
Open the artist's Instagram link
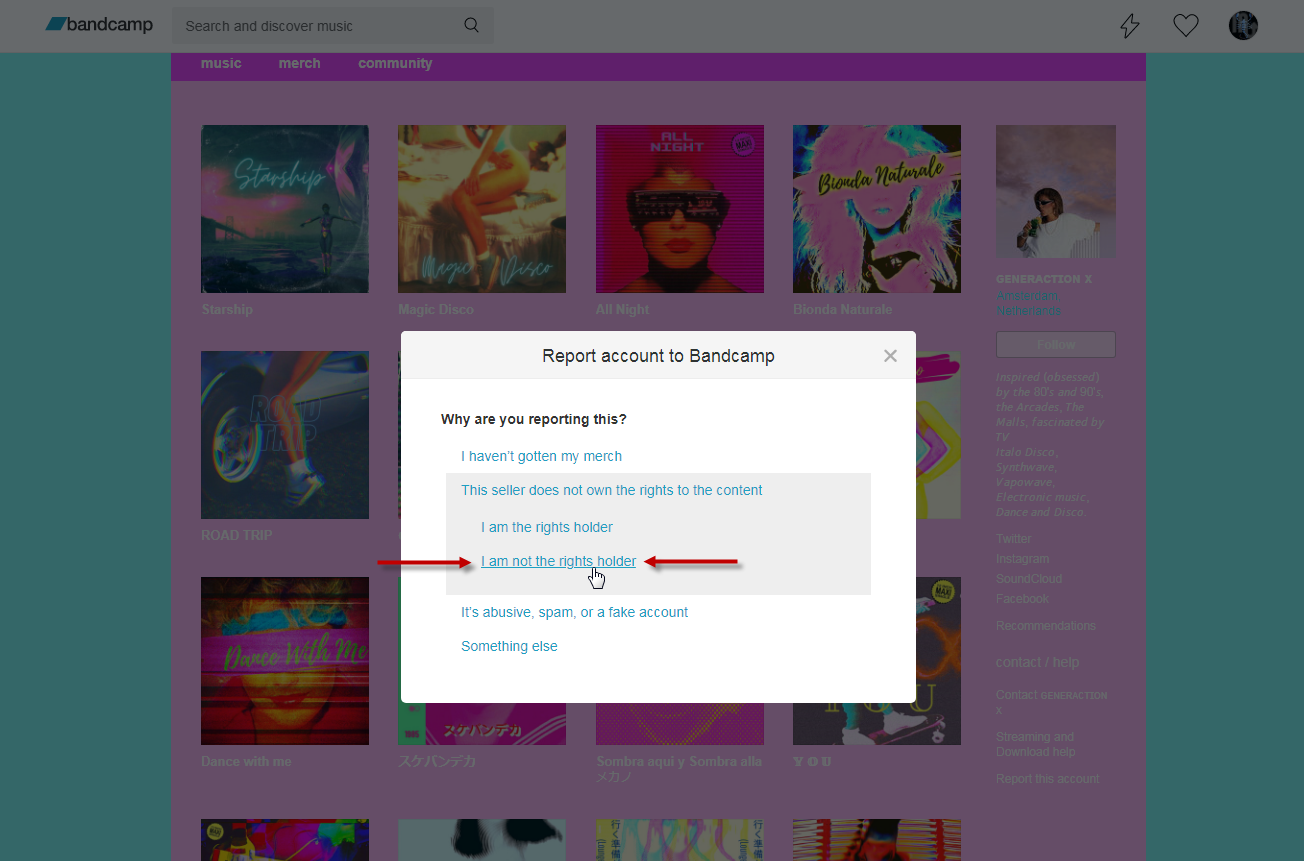coord(1023,559)
